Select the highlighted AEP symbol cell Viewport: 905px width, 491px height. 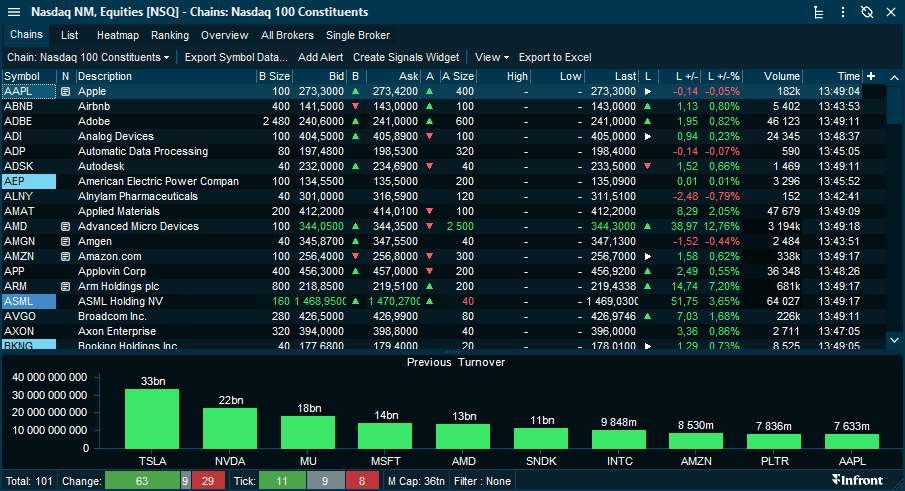pos(29,181)
